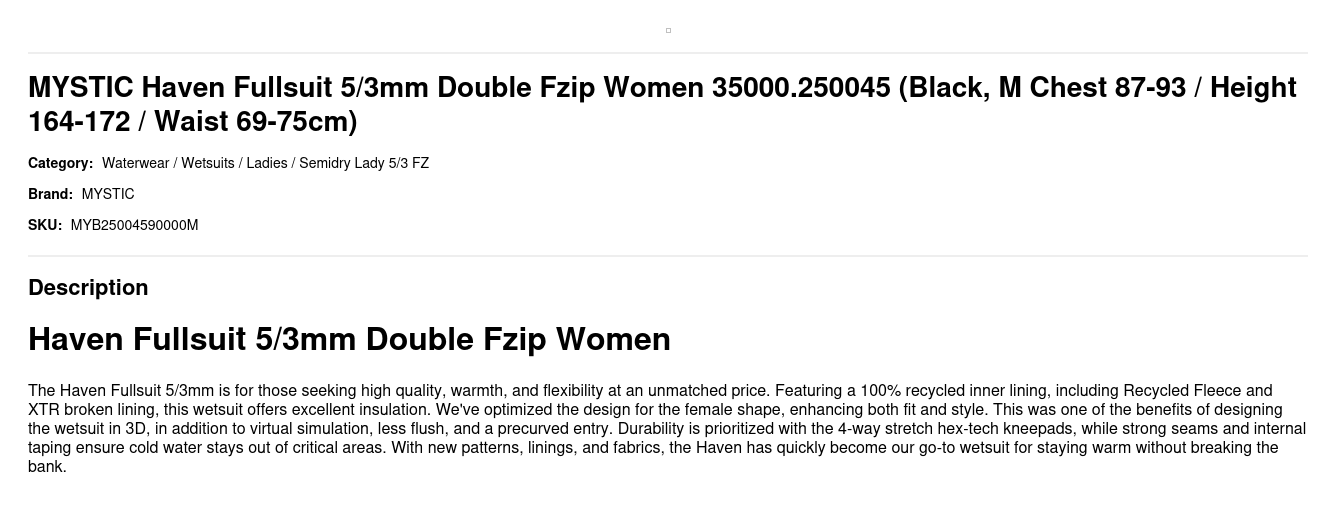Click the large Haven Fullsuit 5/3mm subheading
1328x525 pixels.
pyautogui.click(x=349, y=339)
